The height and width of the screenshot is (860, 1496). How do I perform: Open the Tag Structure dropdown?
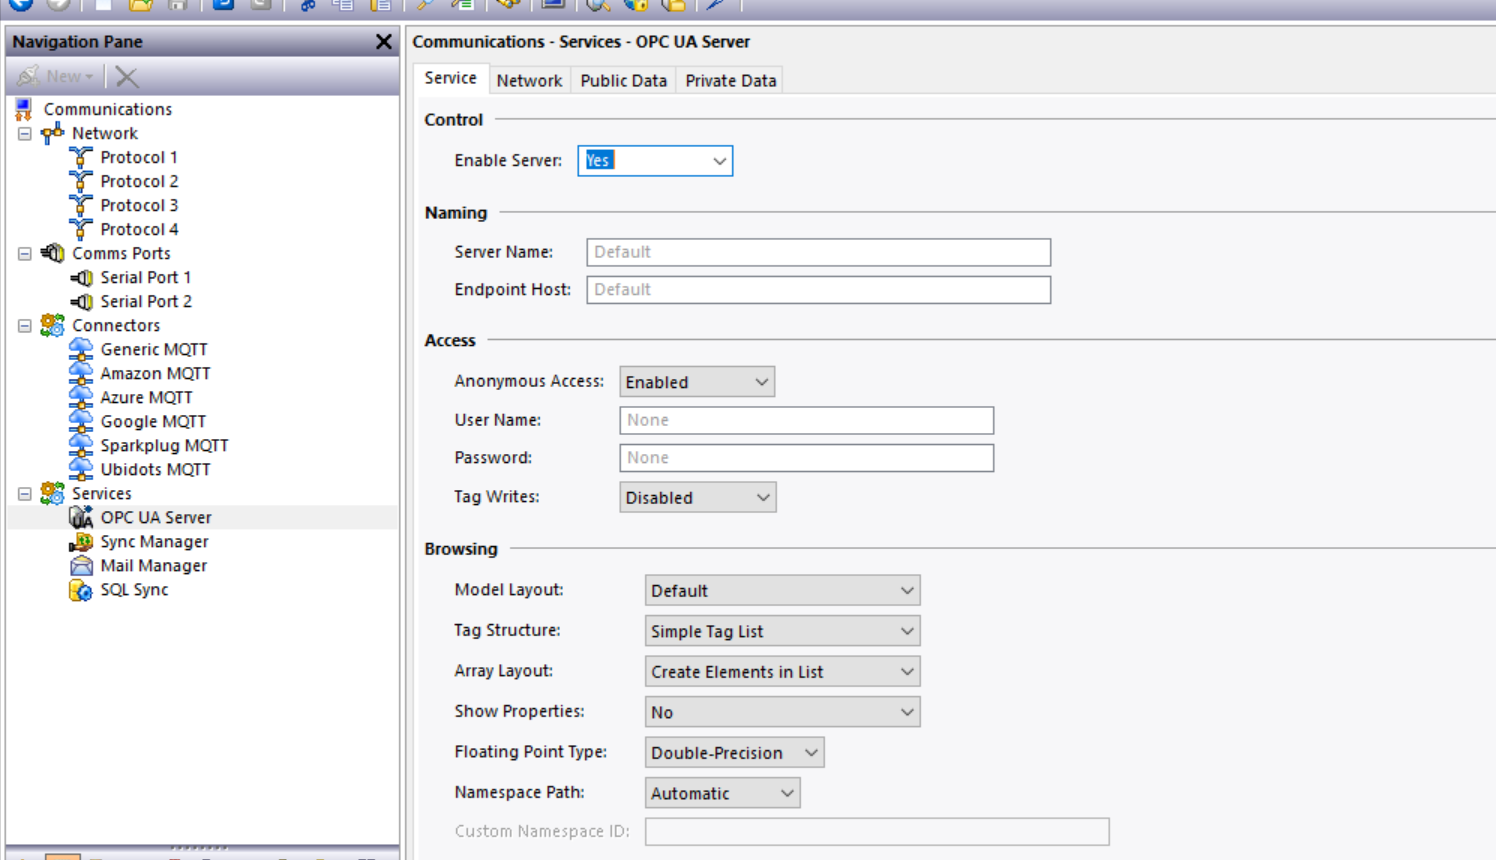click(782, 631)
